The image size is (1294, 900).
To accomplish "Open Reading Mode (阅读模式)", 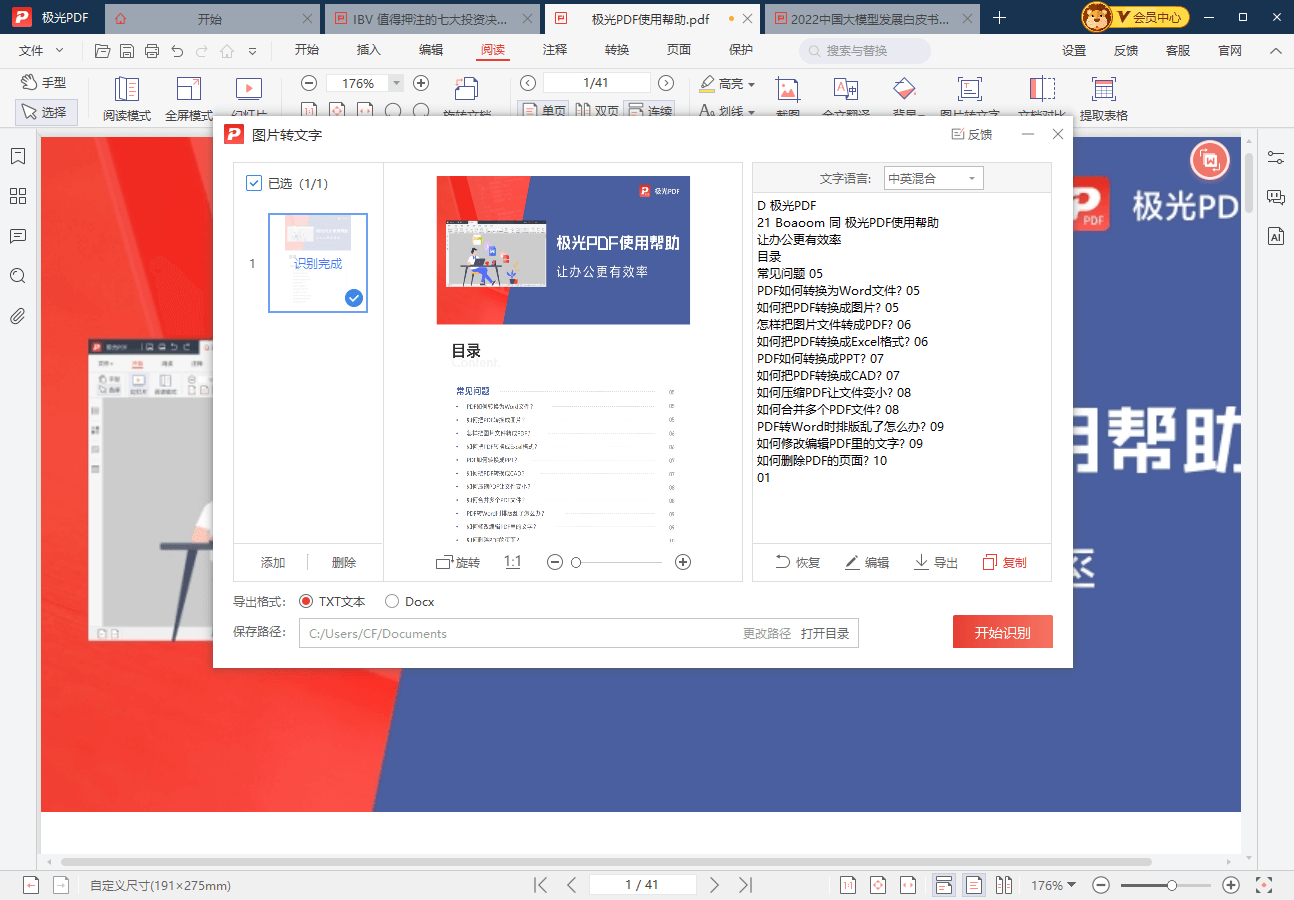I will [x=127, y=100].
